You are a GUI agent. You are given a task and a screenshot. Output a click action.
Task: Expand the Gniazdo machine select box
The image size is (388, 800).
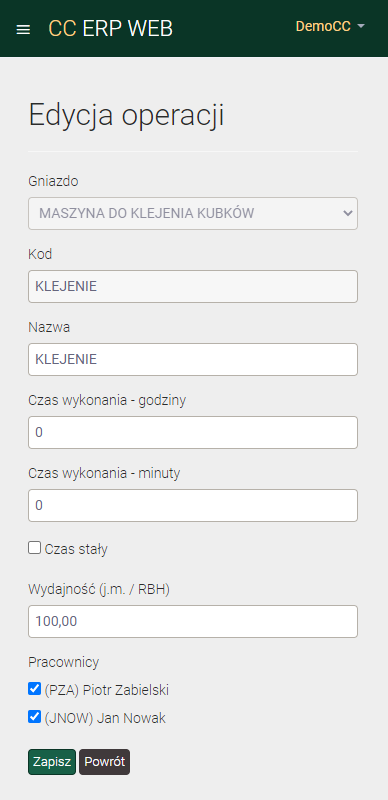(193, 213)
